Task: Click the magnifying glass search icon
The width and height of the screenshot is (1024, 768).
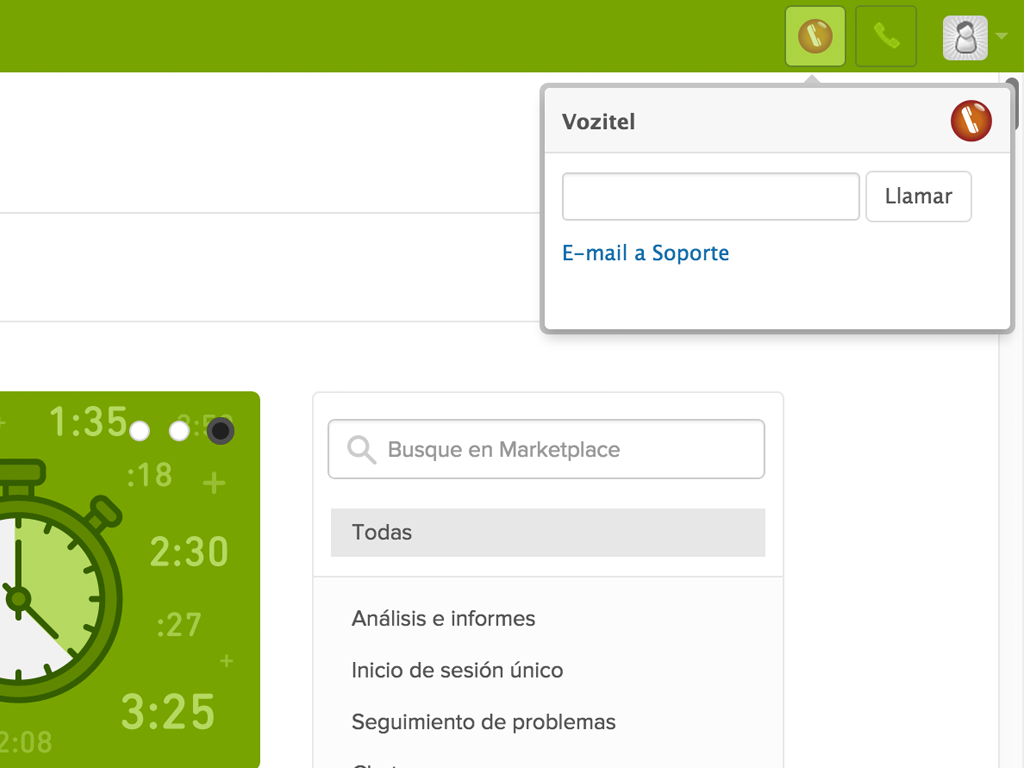Action: [x=361, y=450]
